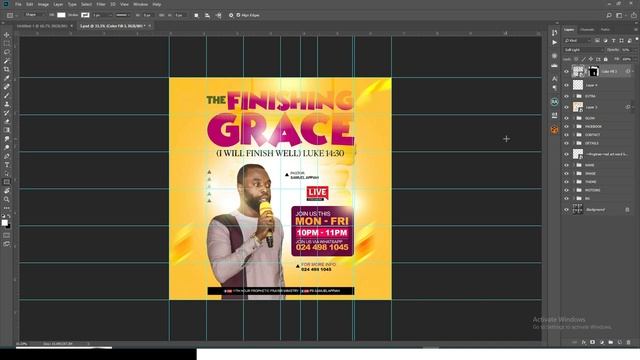Viewport: 640px width, 360px height.
Task: Select the Pen tool
Action: (x=7, y=156)
